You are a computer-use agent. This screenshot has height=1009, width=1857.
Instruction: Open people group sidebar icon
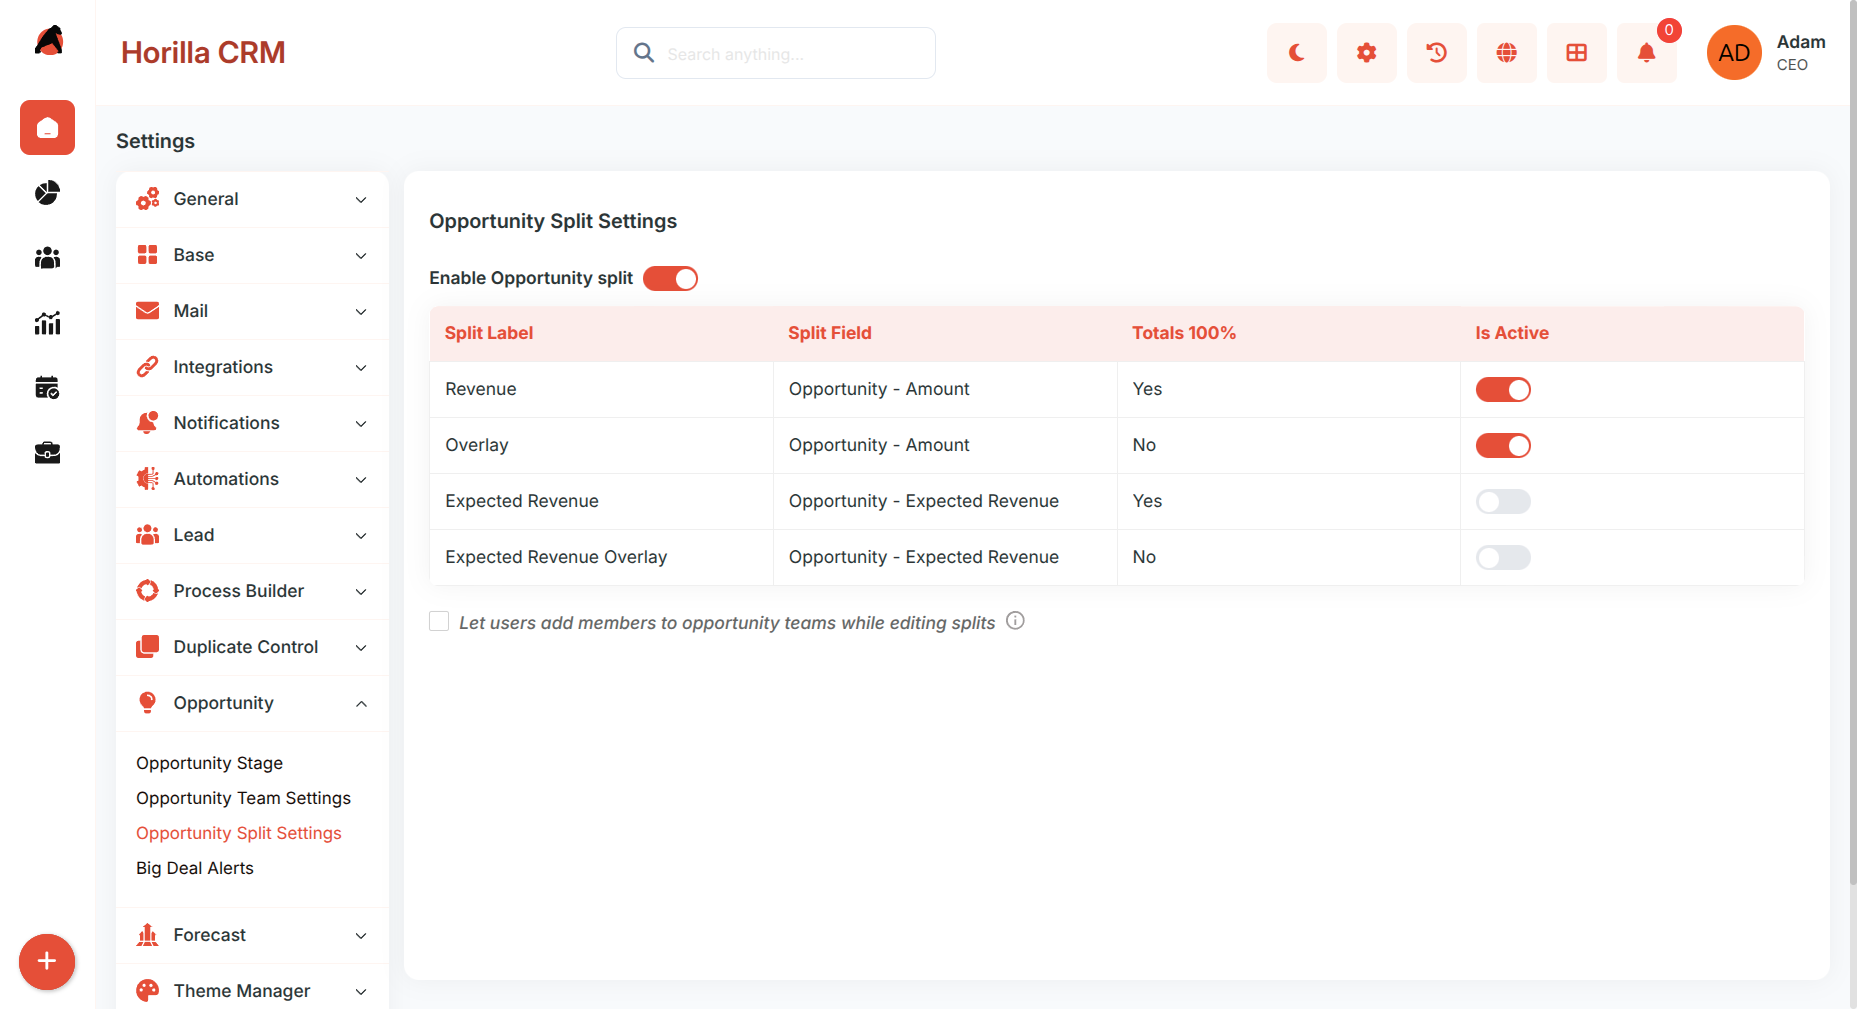pos(47,258)
